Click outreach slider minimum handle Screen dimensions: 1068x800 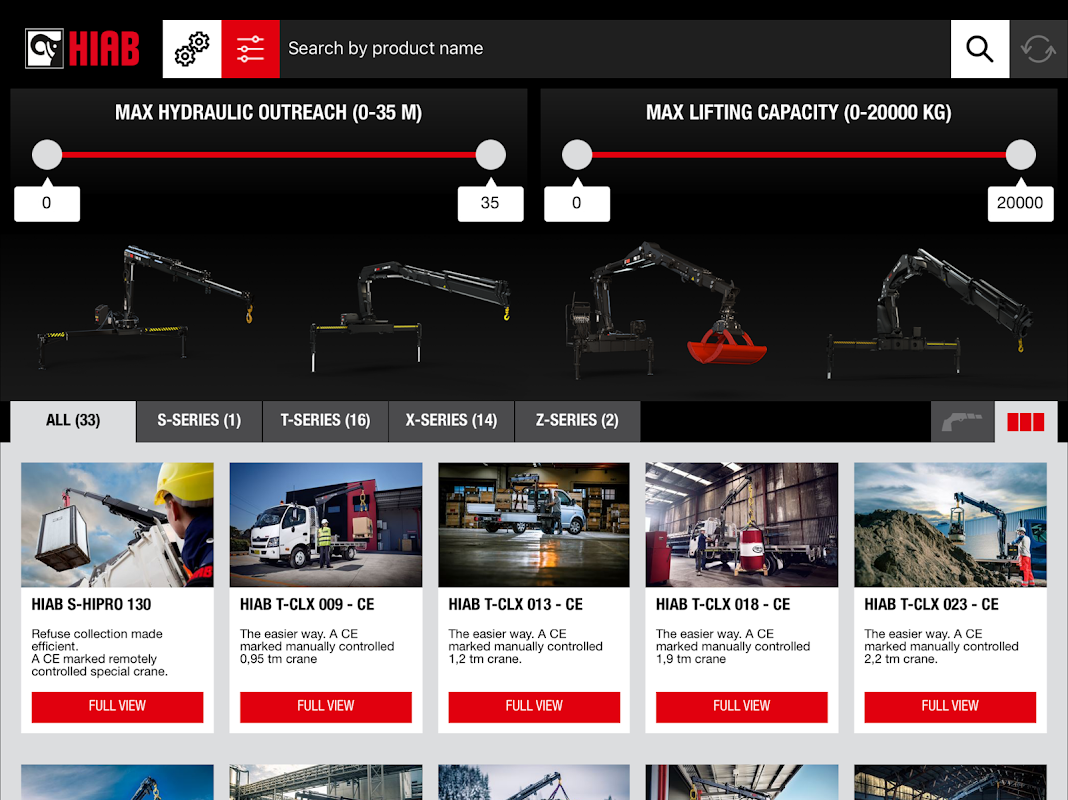pos(47,155)
